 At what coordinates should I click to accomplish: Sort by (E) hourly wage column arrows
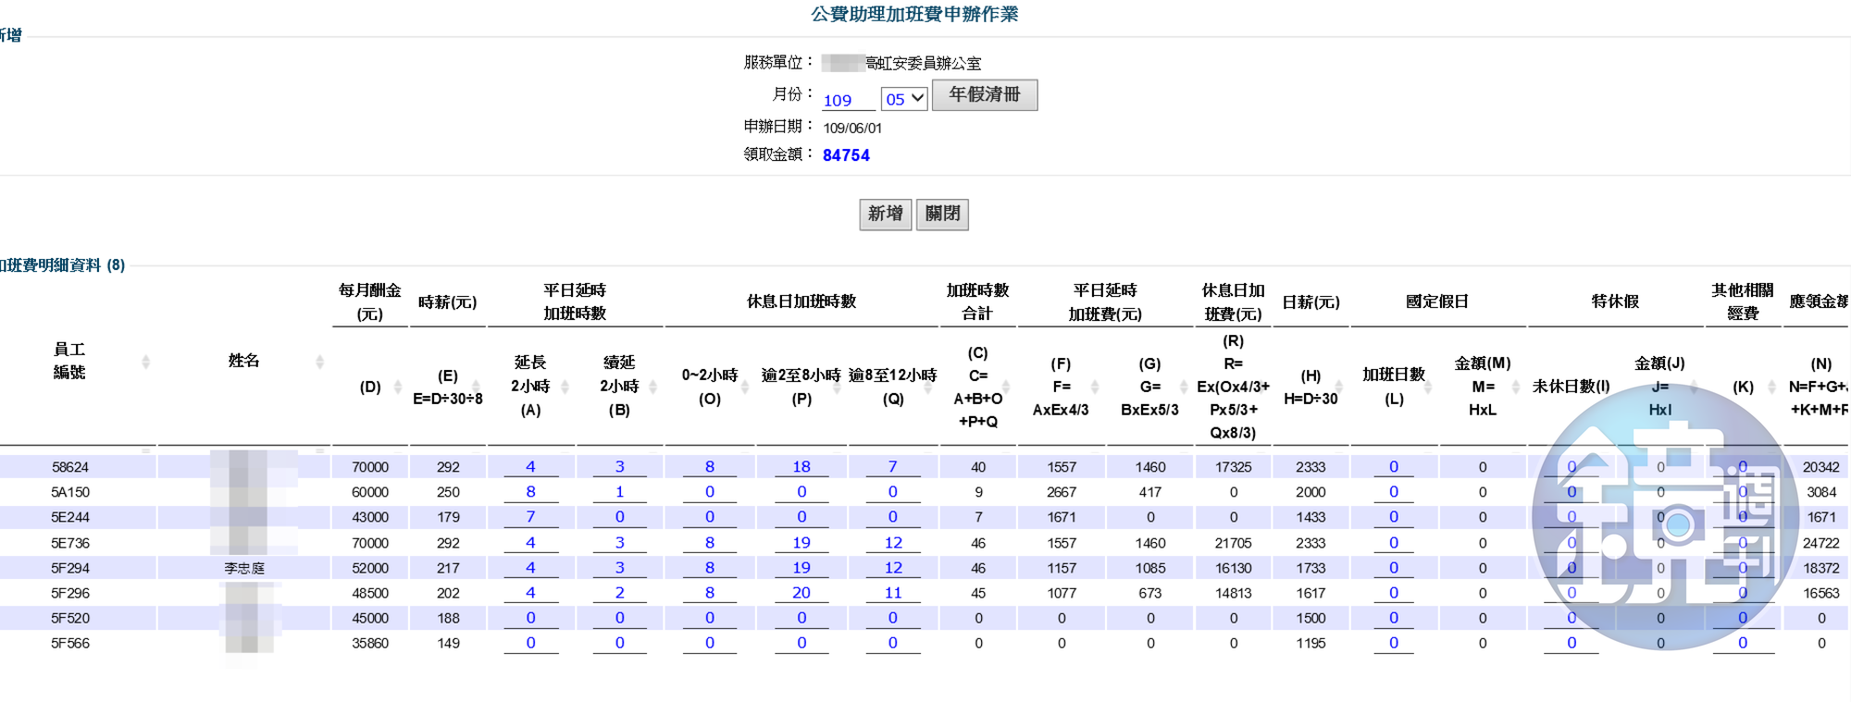(476, 387)
